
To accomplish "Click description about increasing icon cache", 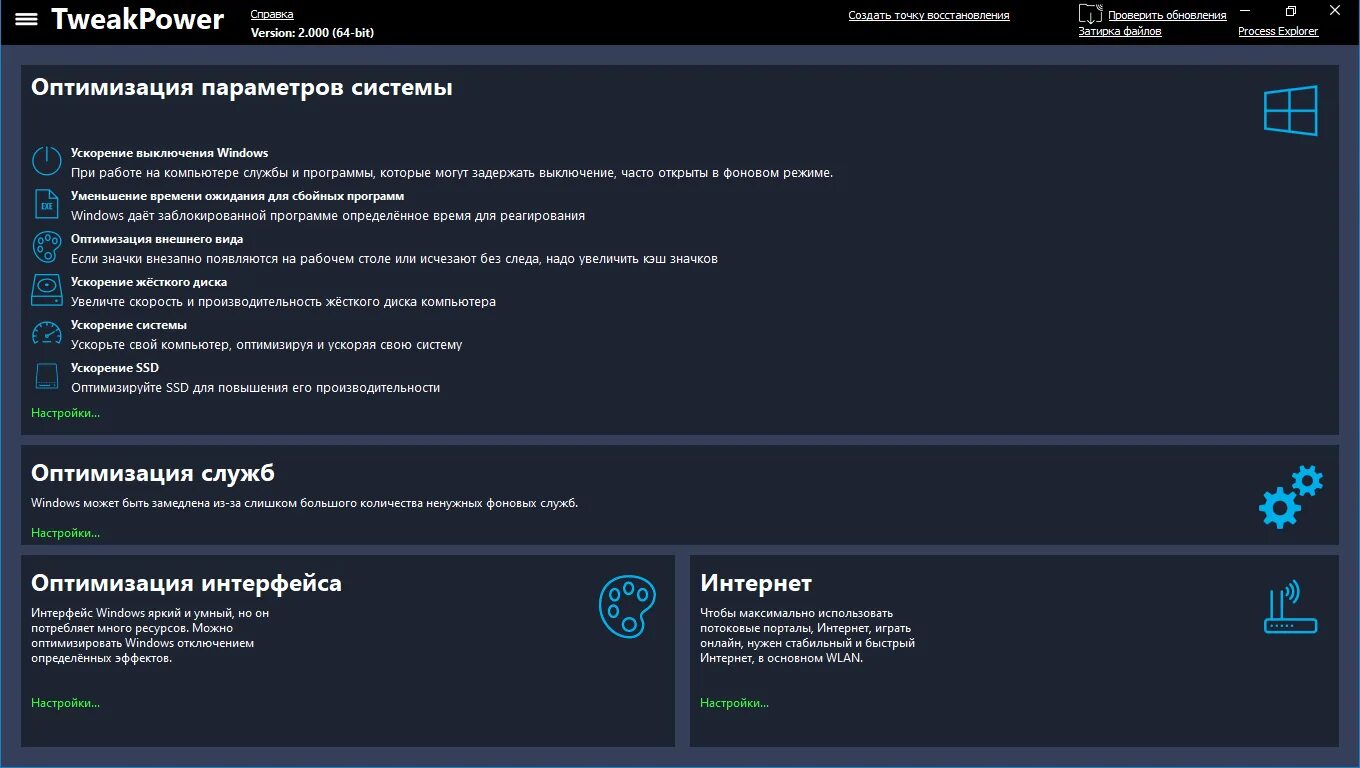I will click(394, 258).
